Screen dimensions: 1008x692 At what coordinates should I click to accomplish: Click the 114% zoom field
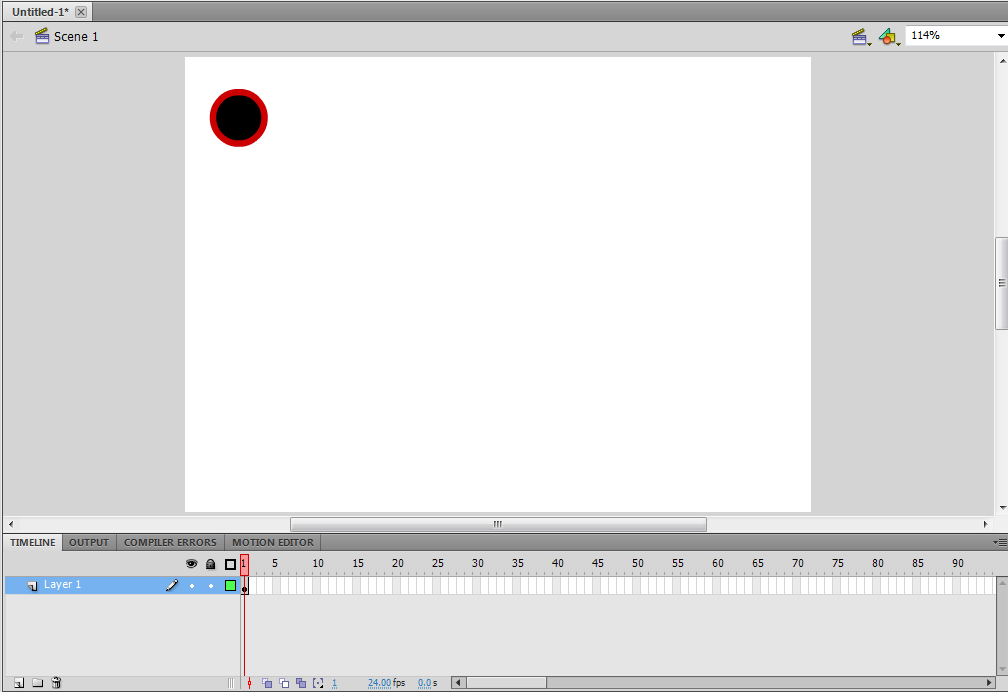click(950, 35)
